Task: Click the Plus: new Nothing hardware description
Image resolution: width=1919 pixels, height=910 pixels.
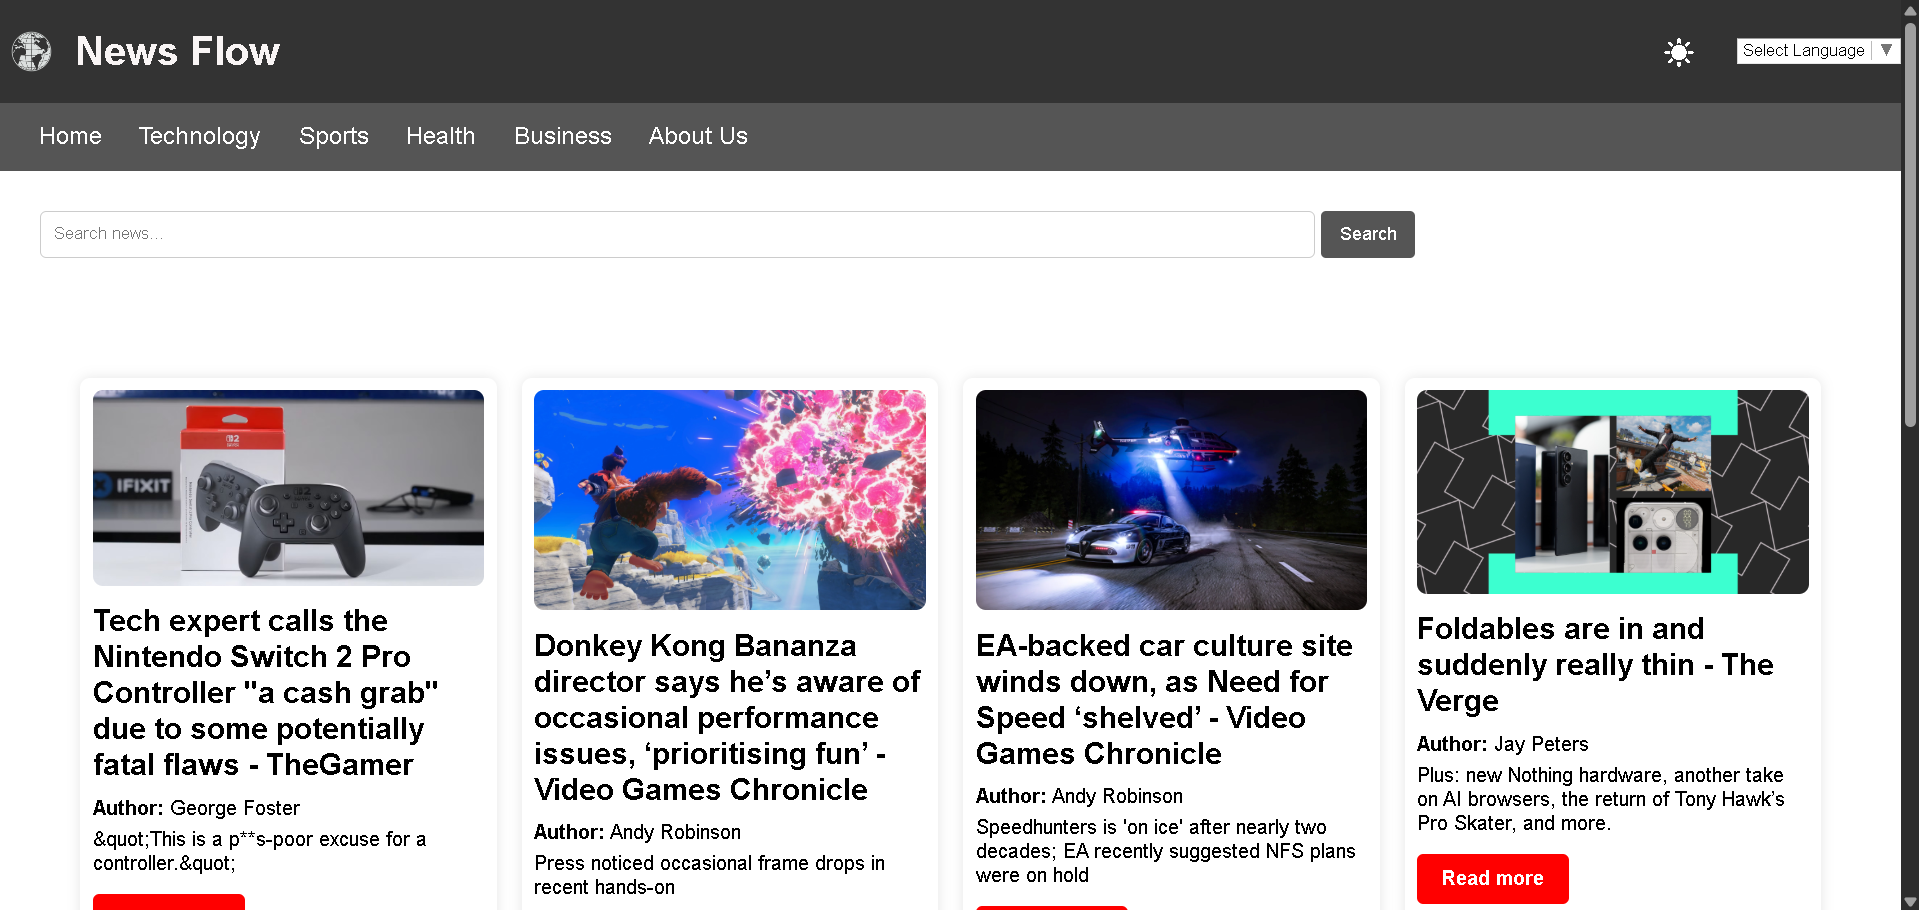Action: (1600, 799)
